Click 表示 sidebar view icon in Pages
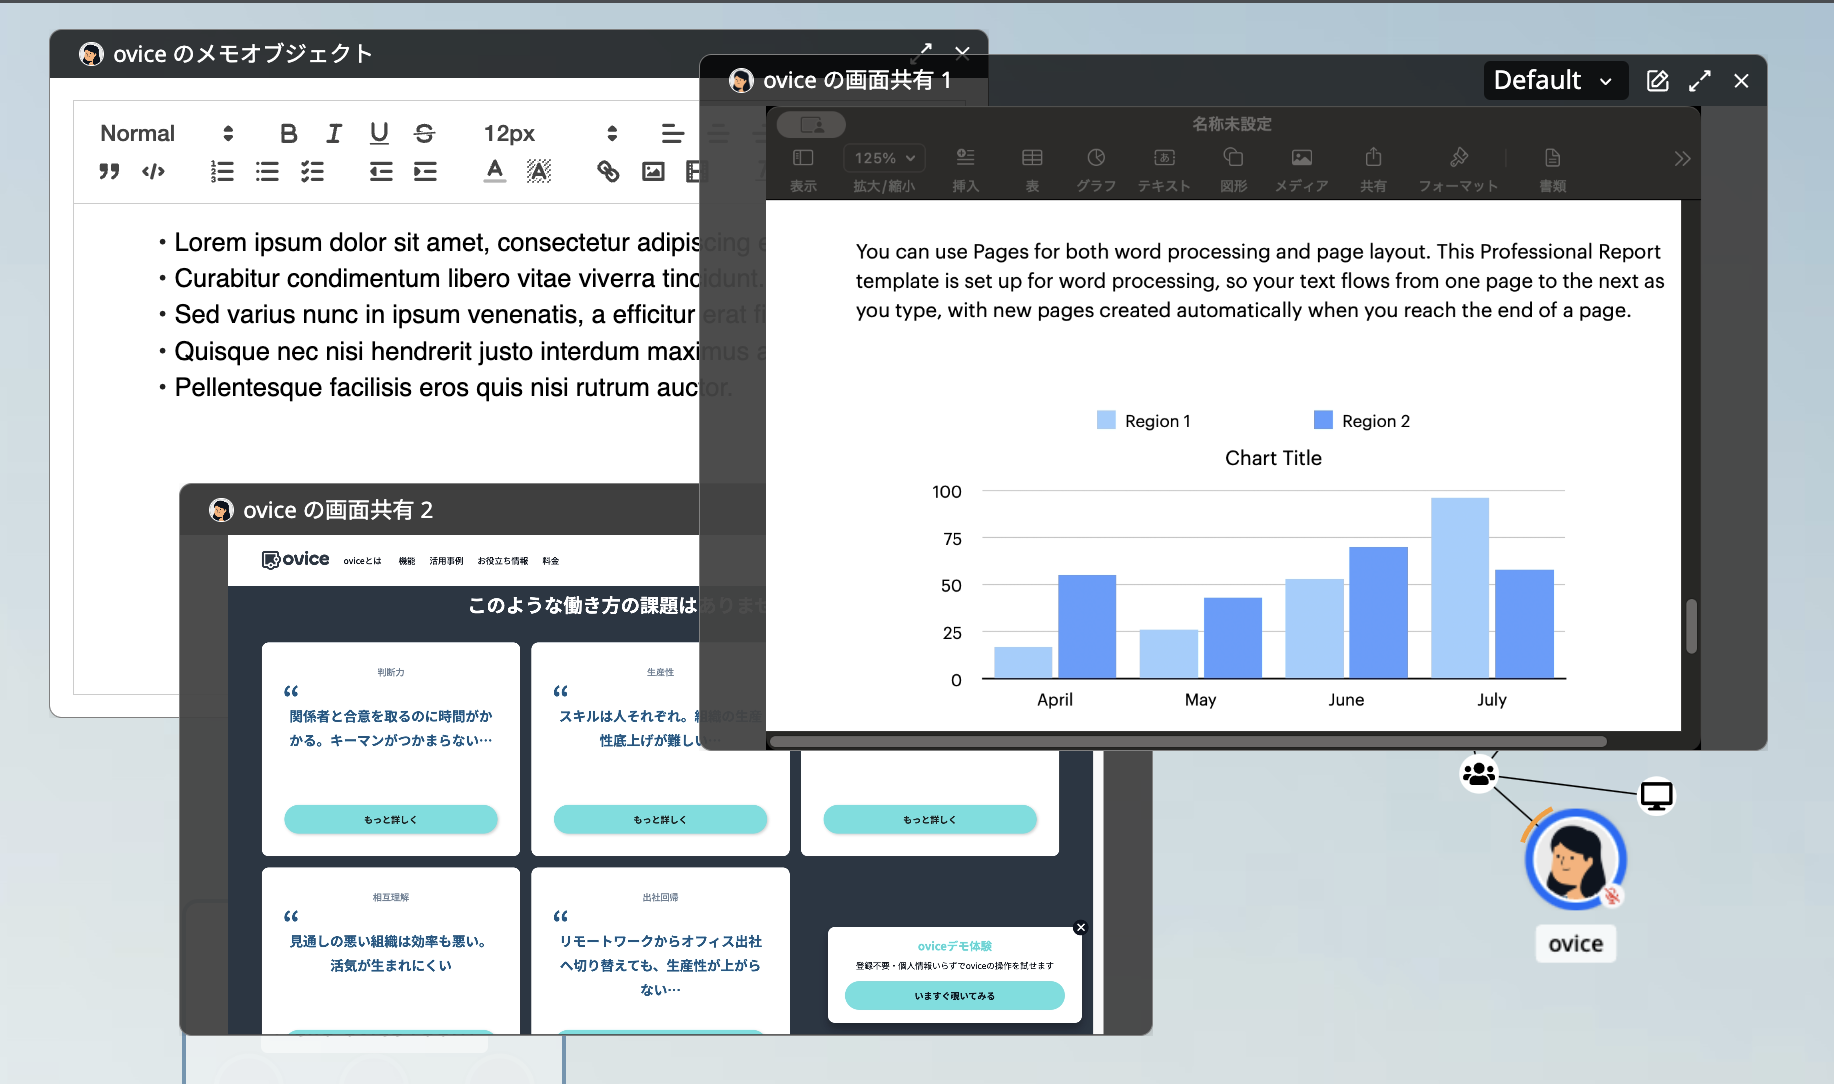The height and width of the screenshot is (1084, 1834). coord(803,157)
